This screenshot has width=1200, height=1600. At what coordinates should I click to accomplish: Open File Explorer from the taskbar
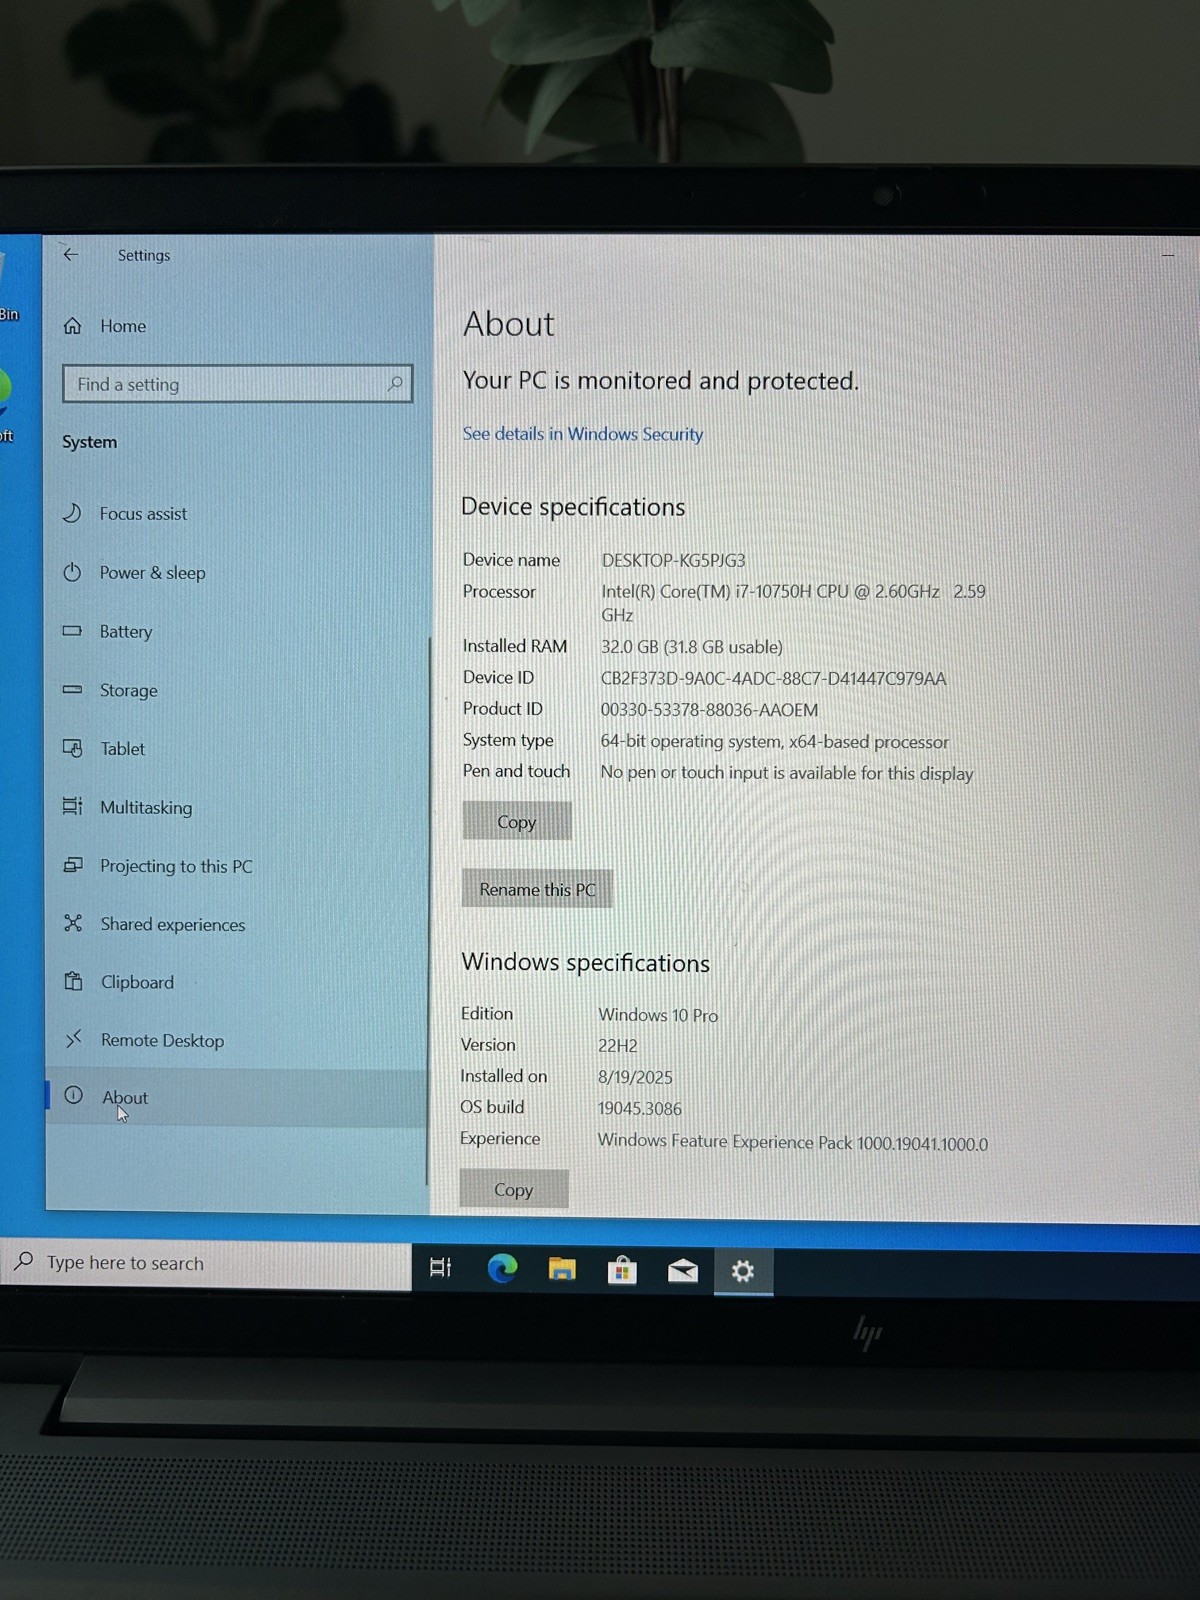coord(562,1270)
